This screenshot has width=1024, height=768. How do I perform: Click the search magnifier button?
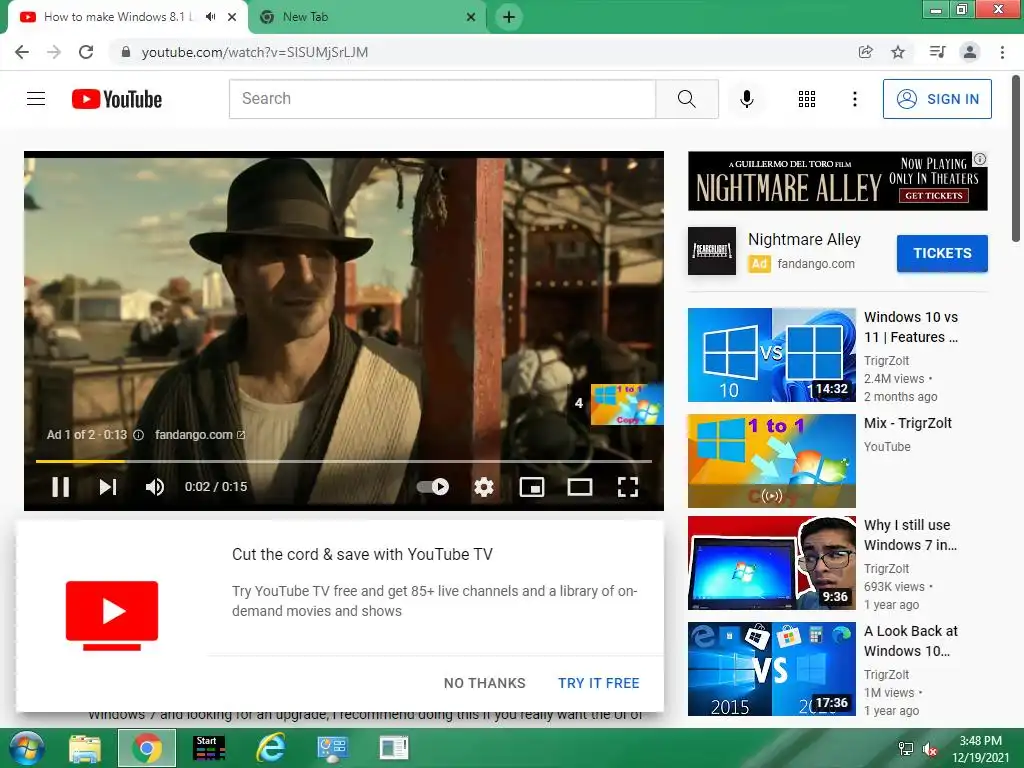pos(686,99)
